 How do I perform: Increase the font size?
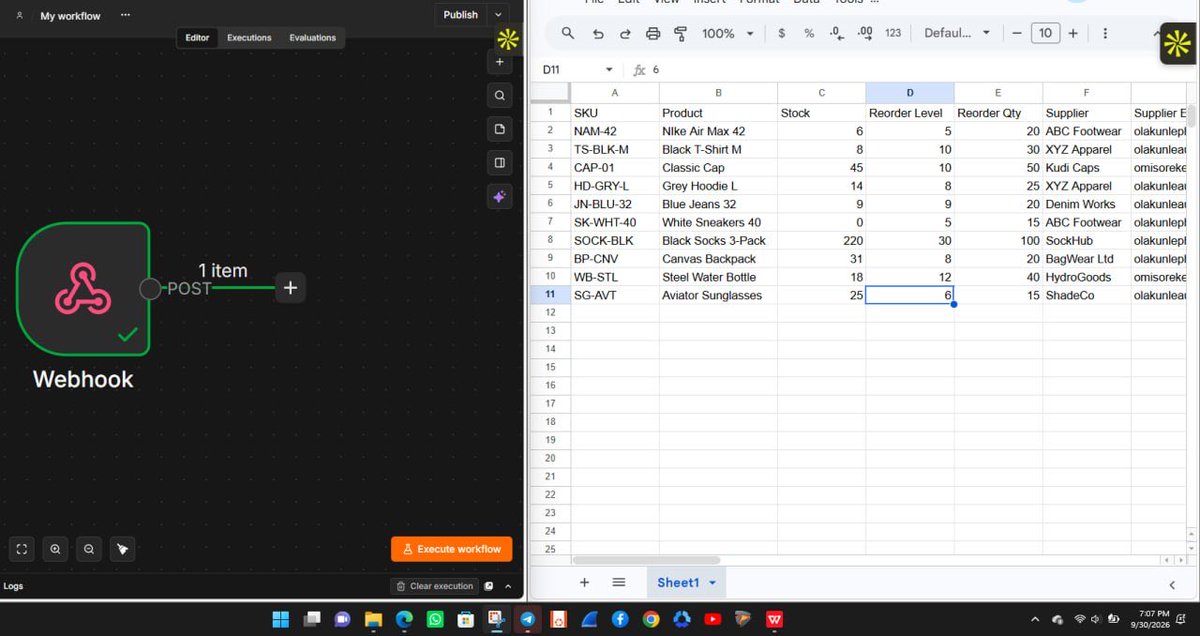1073,33
